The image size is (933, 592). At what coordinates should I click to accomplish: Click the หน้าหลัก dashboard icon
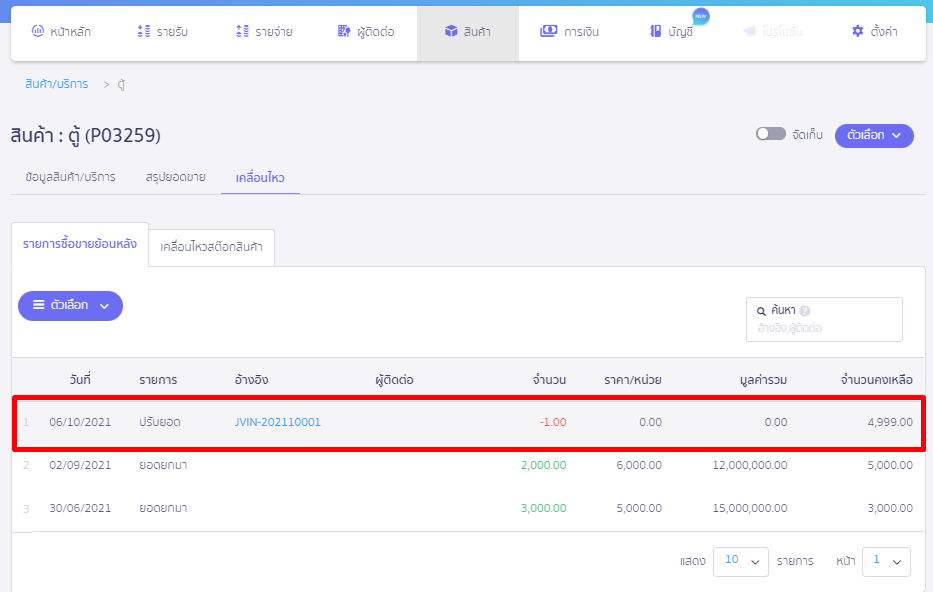pos(38,32)
